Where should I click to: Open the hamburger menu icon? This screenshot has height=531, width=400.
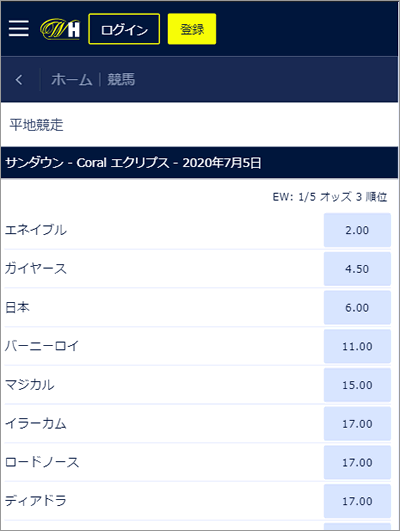tap(19, 28)
